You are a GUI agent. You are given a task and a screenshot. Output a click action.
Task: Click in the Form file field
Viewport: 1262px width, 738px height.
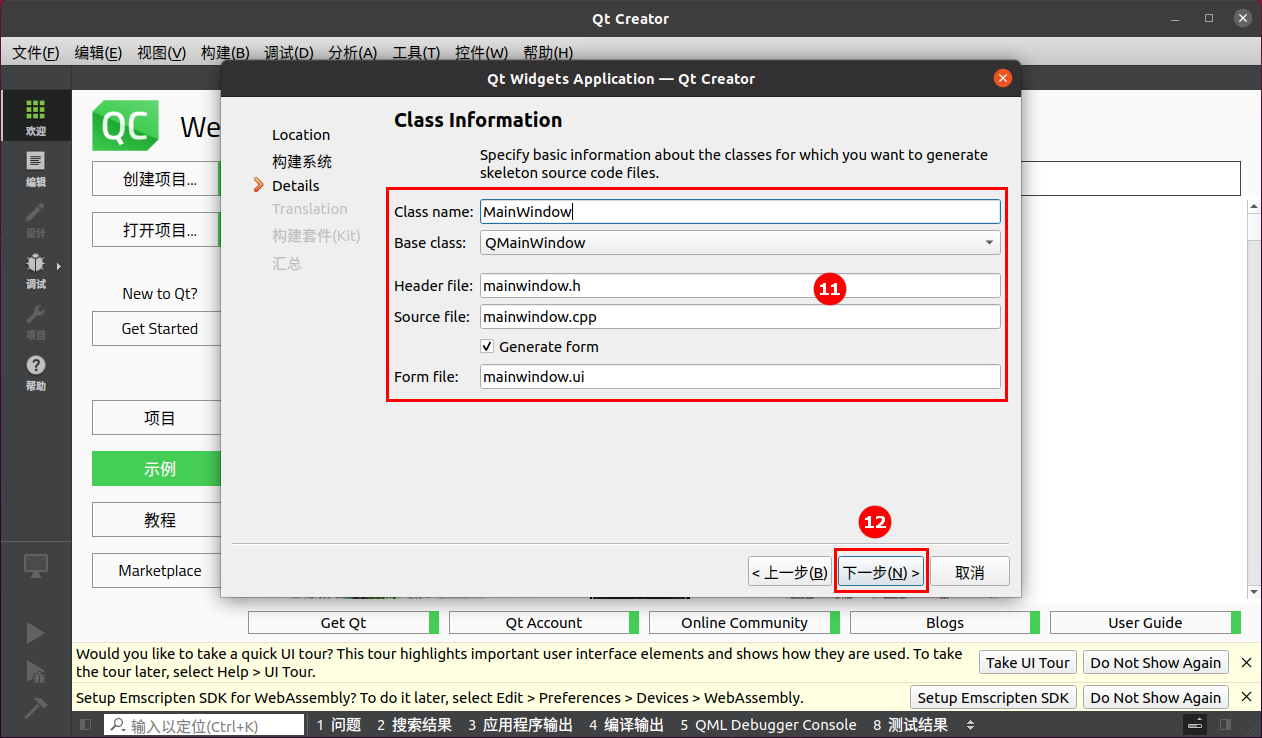[740, 376]
